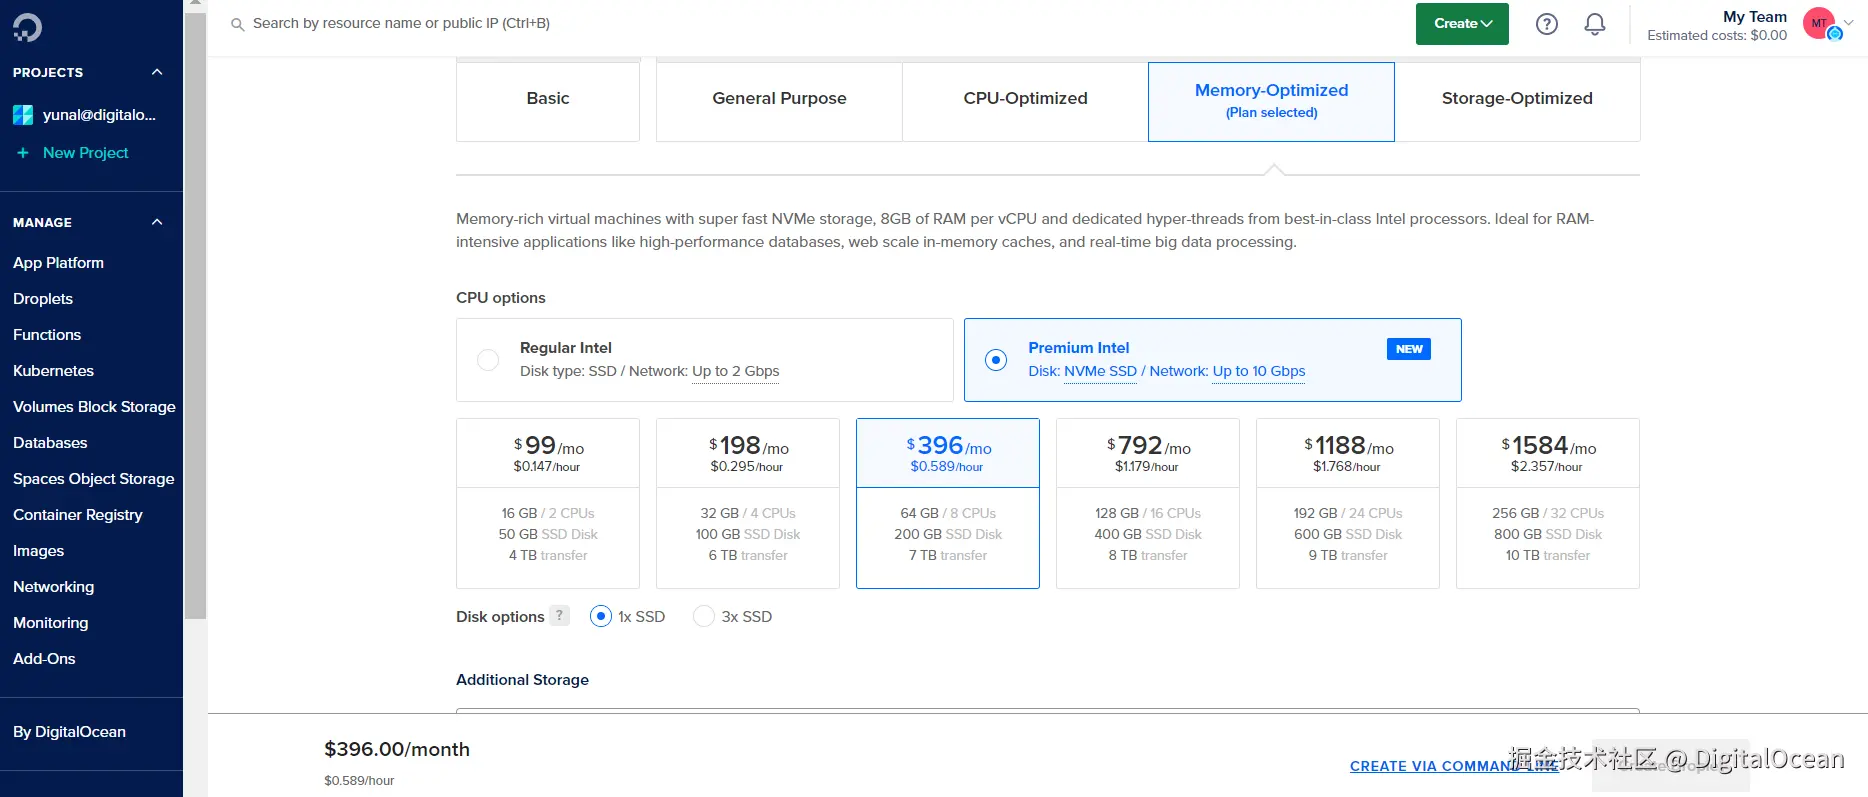Open Monitoring in sidebar
Viewport: 1868px width, 797px height.
click(50, 623)
